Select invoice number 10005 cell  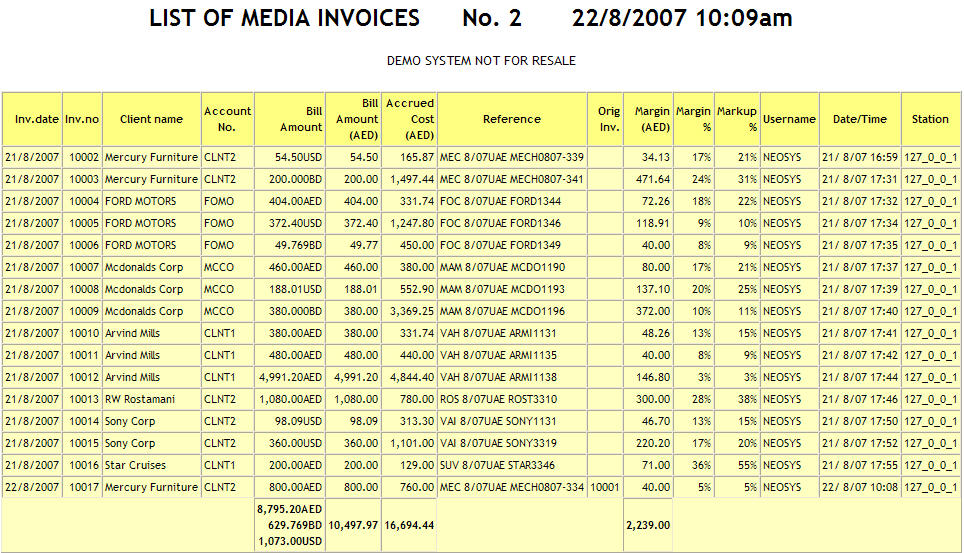[82, 223]
